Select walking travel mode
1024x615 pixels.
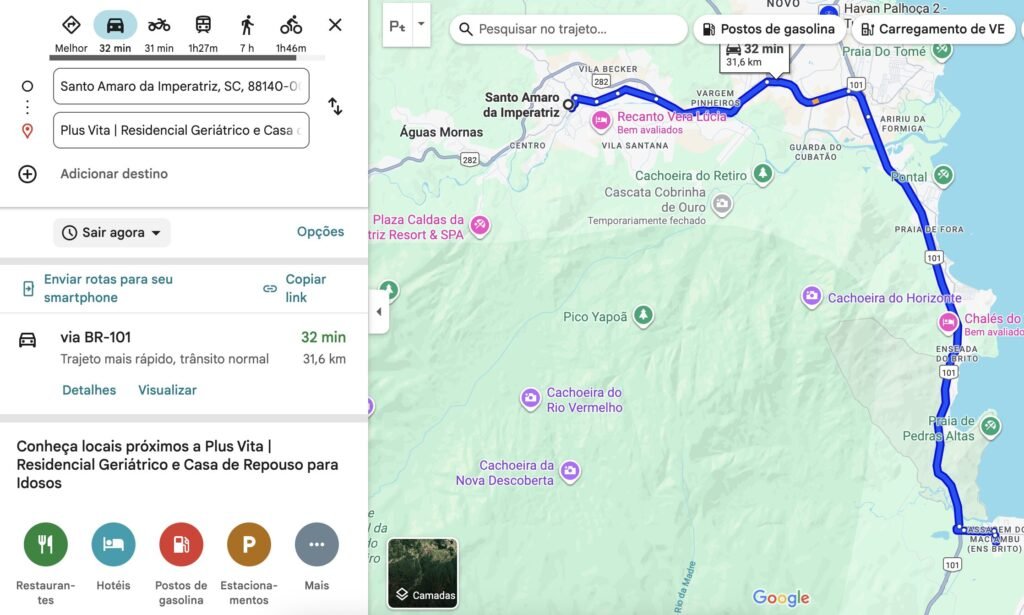tap(247, 26)
